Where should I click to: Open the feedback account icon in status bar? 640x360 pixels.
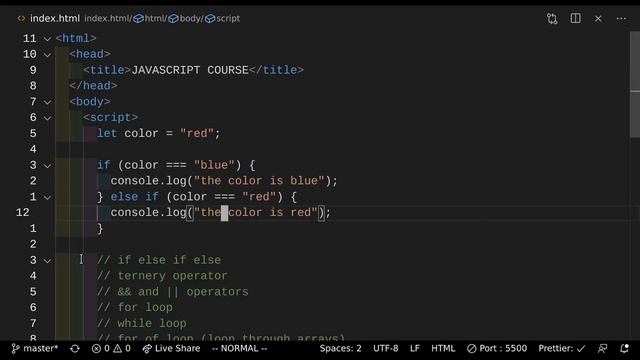point(602,349)
